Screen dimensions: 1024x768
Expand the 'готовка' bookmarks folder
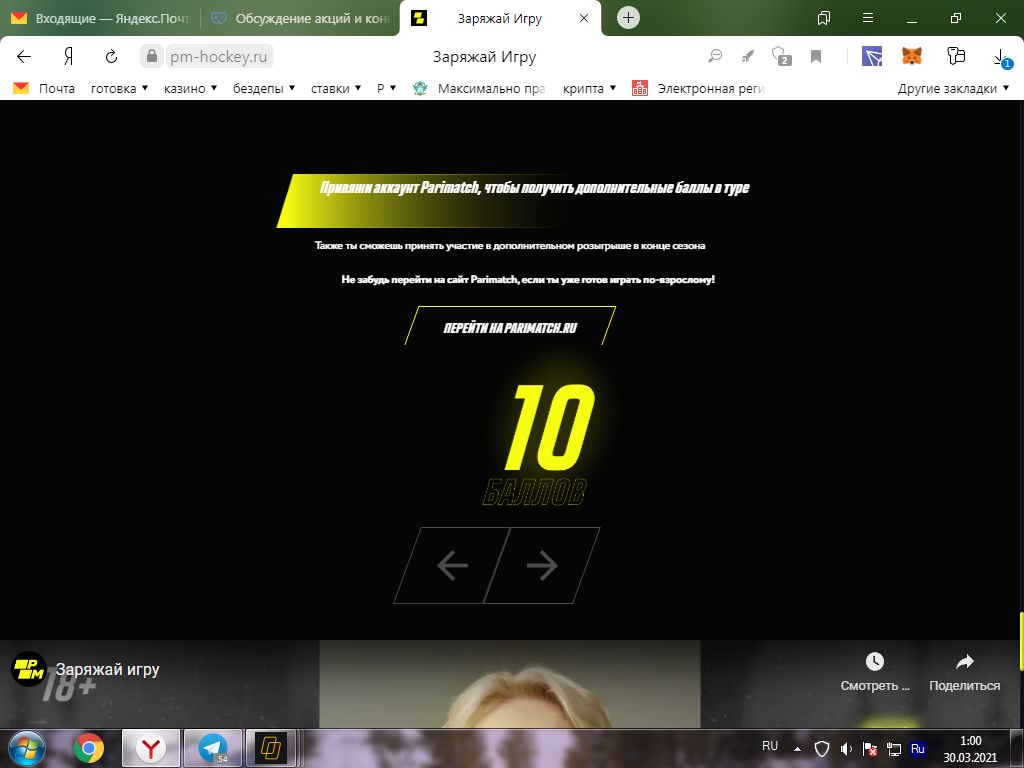click(120, 88)
